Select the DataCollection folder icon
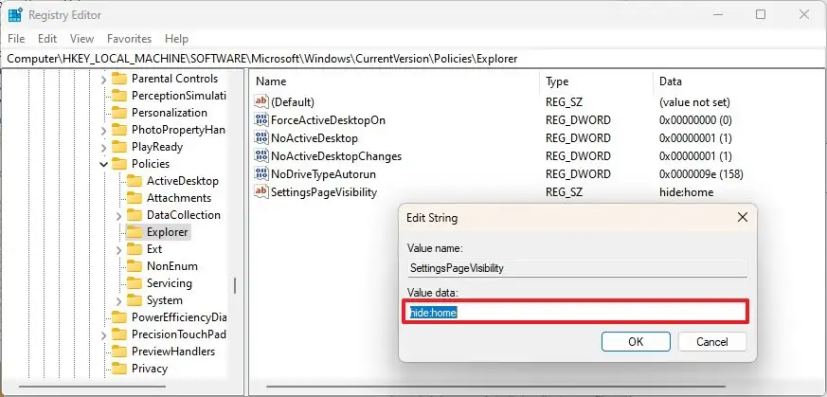 [135, 215]
